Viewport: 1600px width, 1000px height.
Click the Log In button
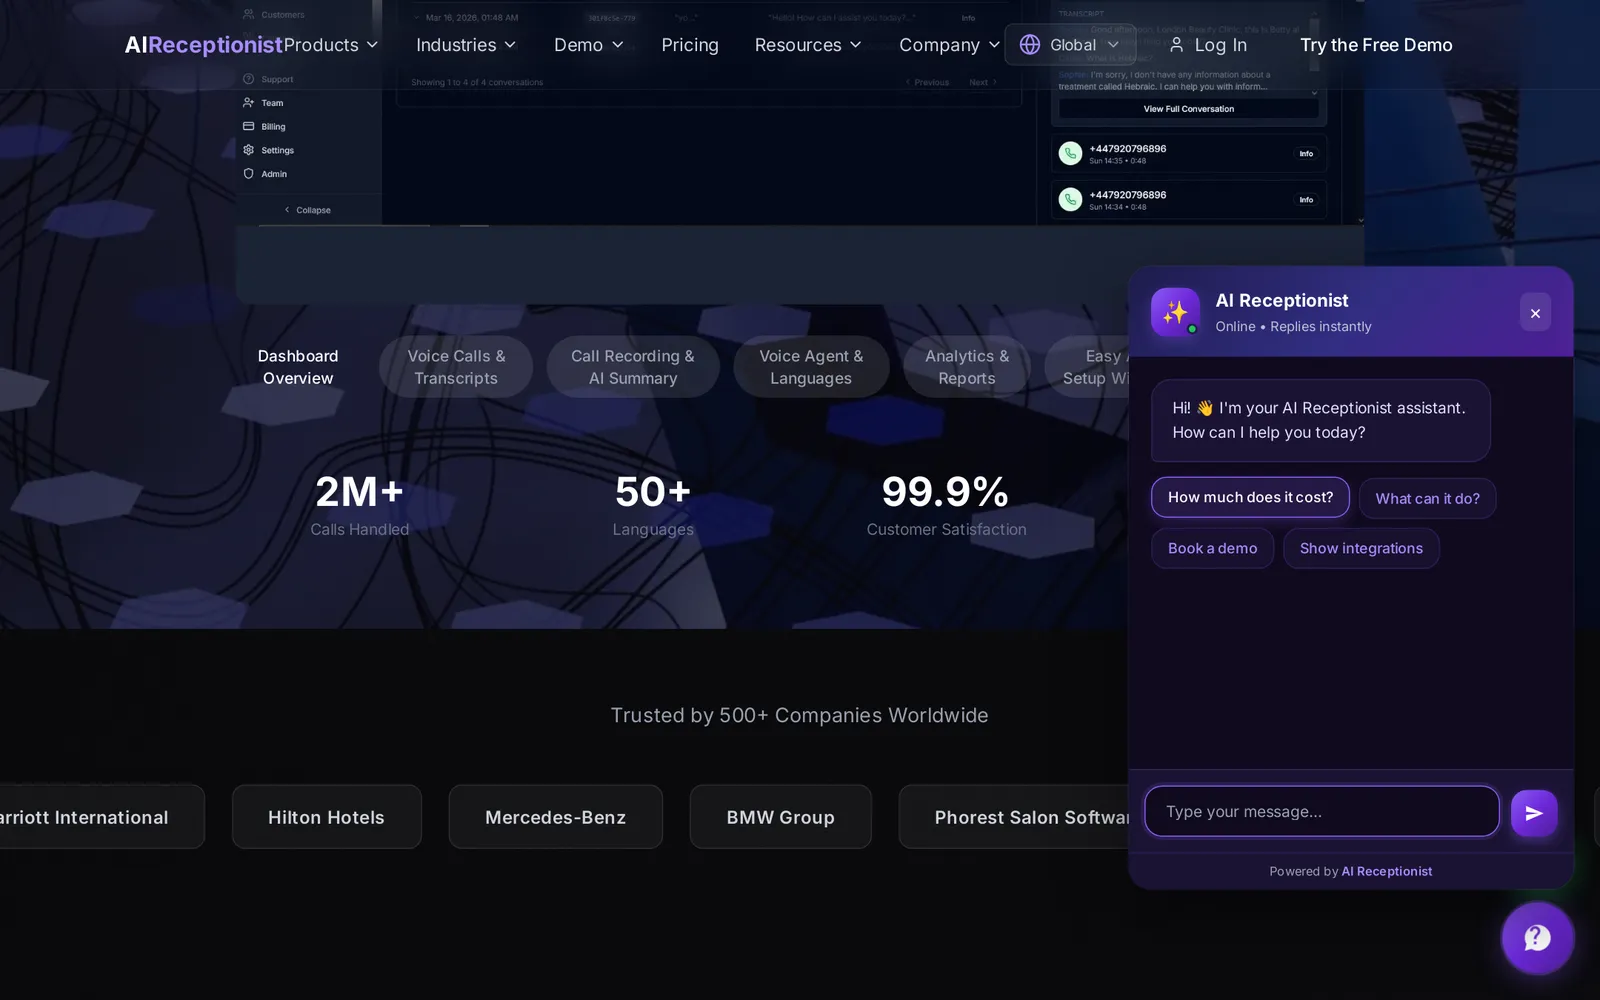coord(1208,45)
